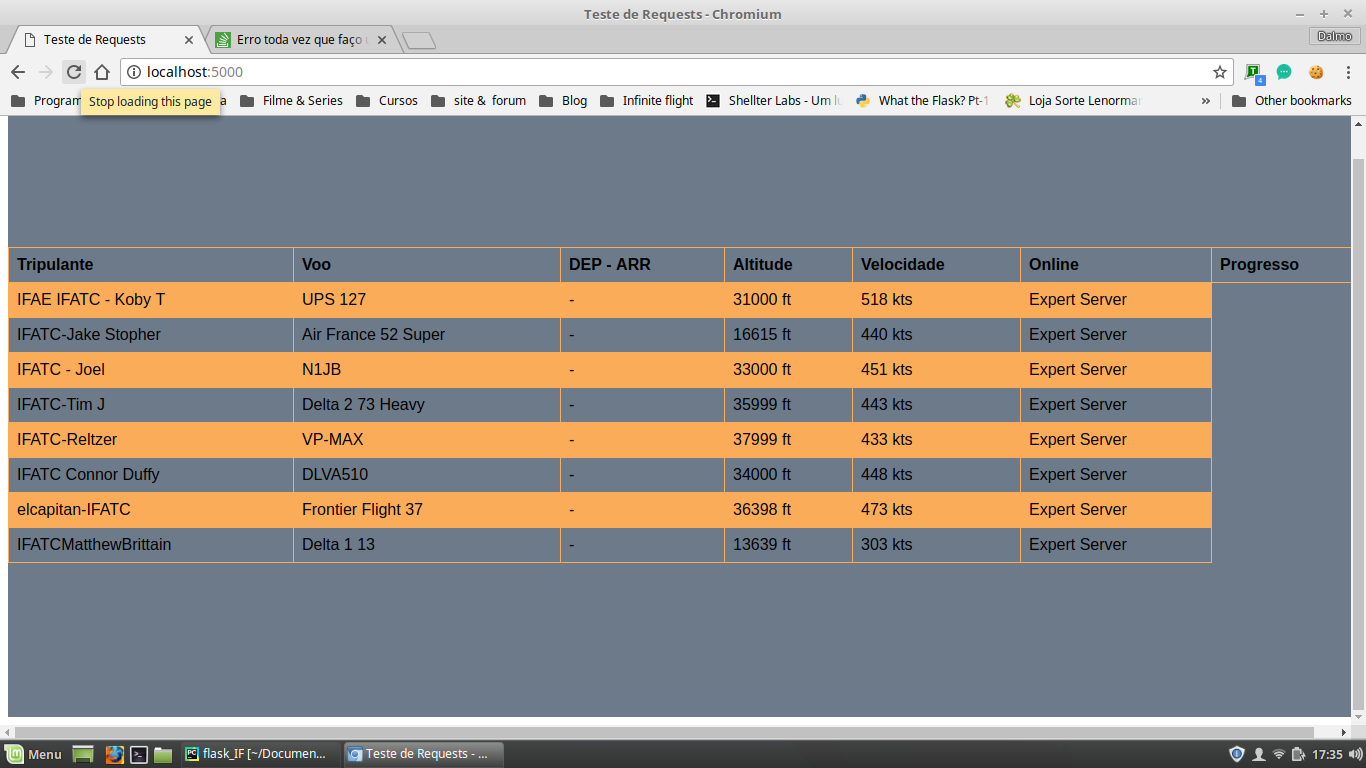Open the cookie extension icon
This screenshot has height=768, width=1366.
point(1316,72)
